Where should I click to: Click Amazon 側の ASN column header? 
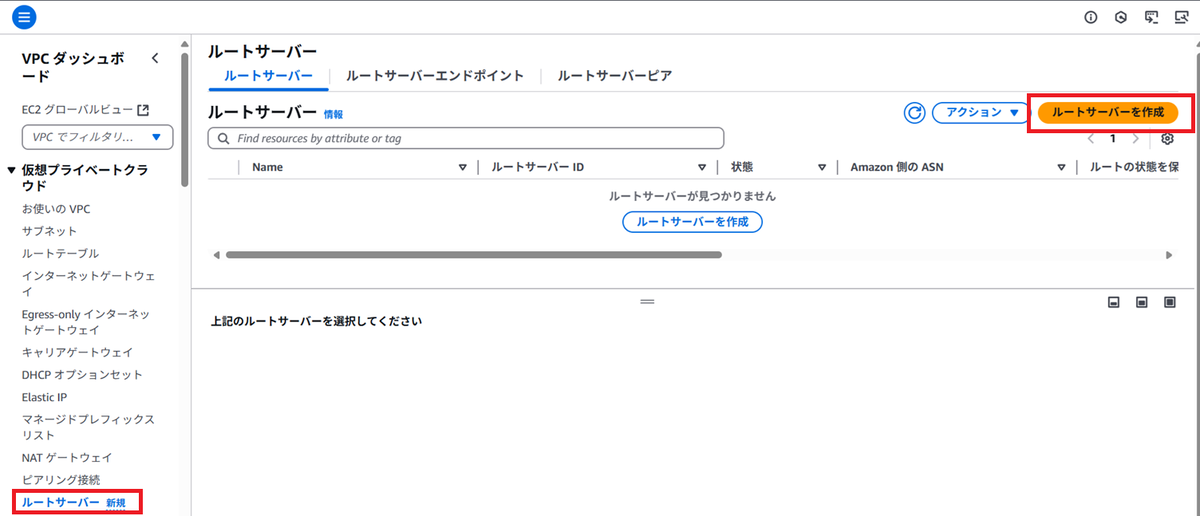(x=896, y=167)
